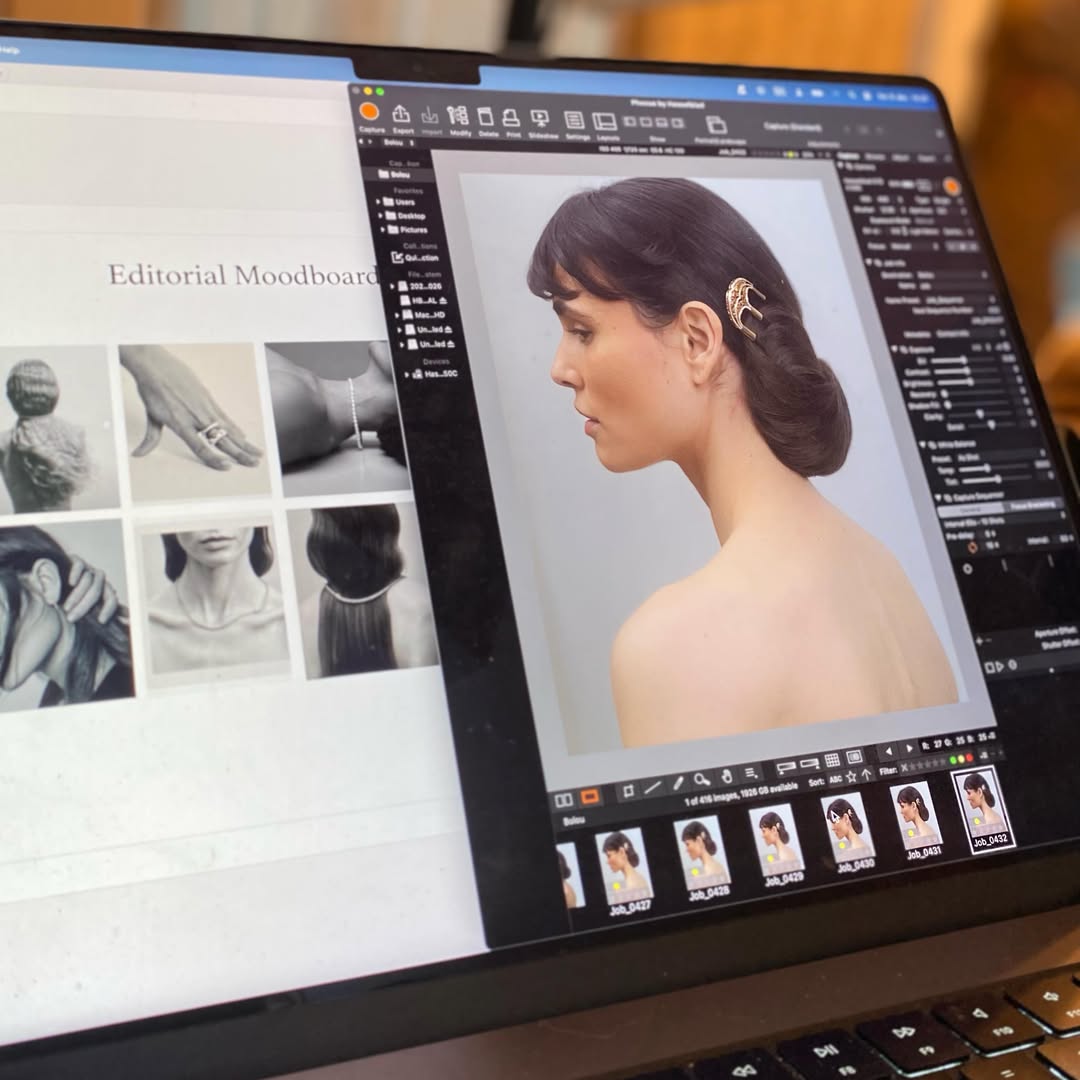This screenshot has width=1080, height=1080.
Task: Expand the Users folder in Favorites
Action: pyautogui.click(x=378, y=202)
